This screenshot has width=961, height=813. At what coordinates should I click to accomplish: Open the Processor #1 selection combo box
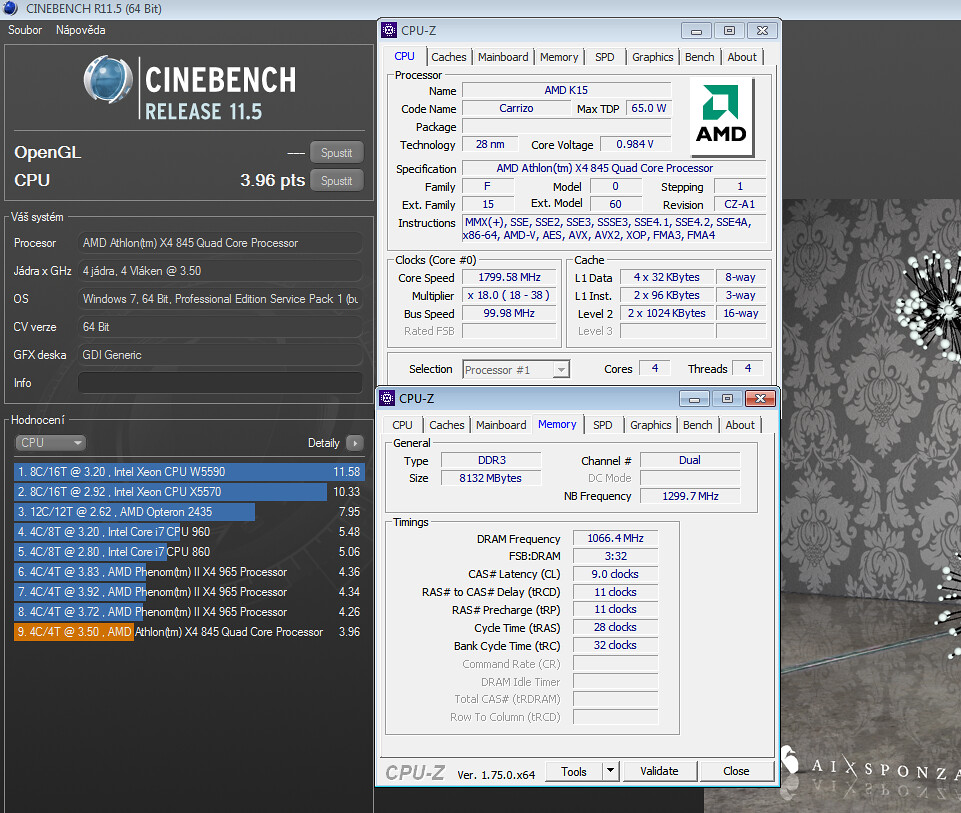point(516,369)
